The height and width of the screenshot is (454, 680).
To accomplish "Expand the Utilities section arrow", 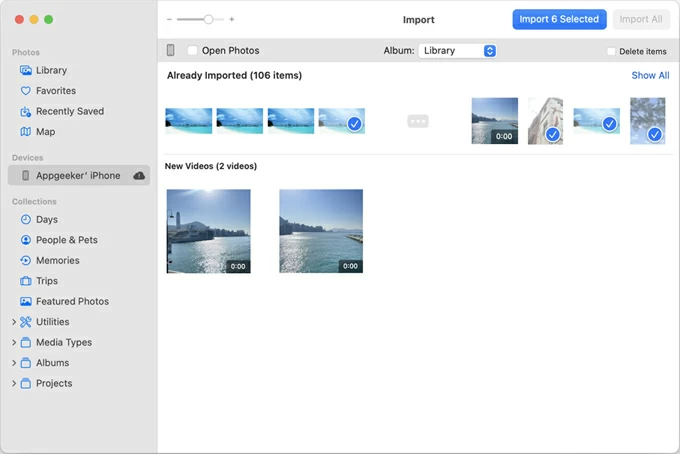I will (x=14, y=322).
